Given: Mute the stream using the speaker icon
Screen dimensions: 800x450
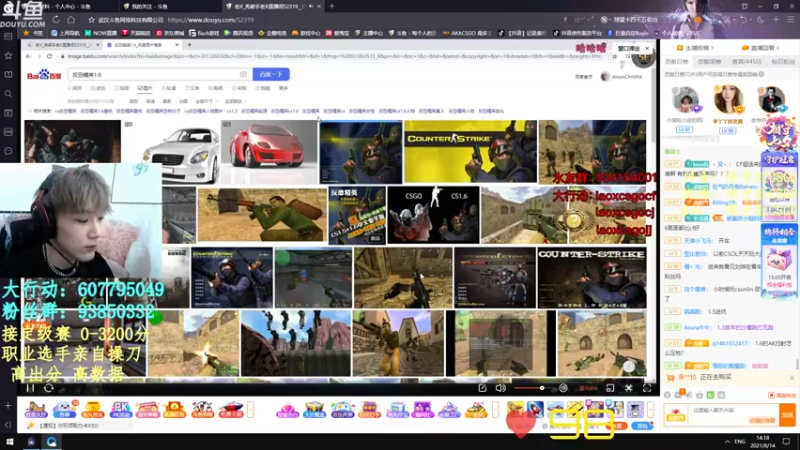Looking at the screenshot, I should pos(501,388).
